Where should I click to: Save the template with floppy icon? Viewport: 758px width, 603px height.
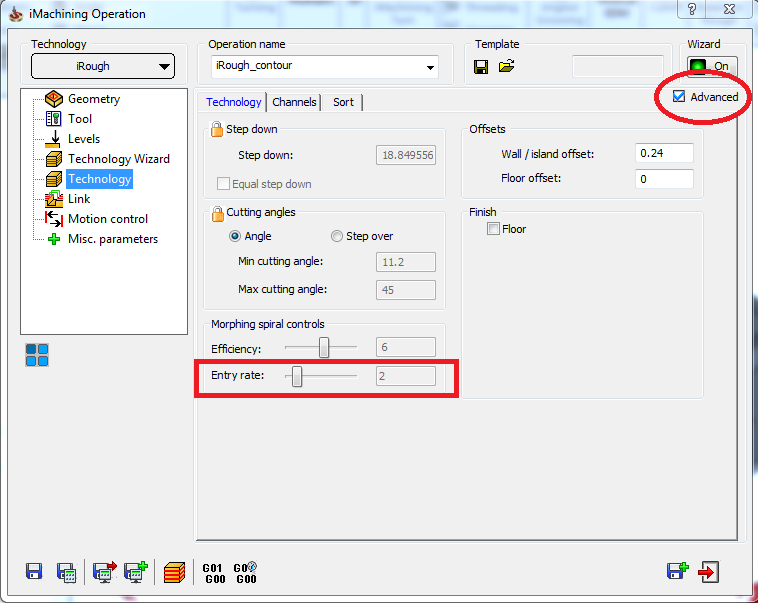pos(481,67)
